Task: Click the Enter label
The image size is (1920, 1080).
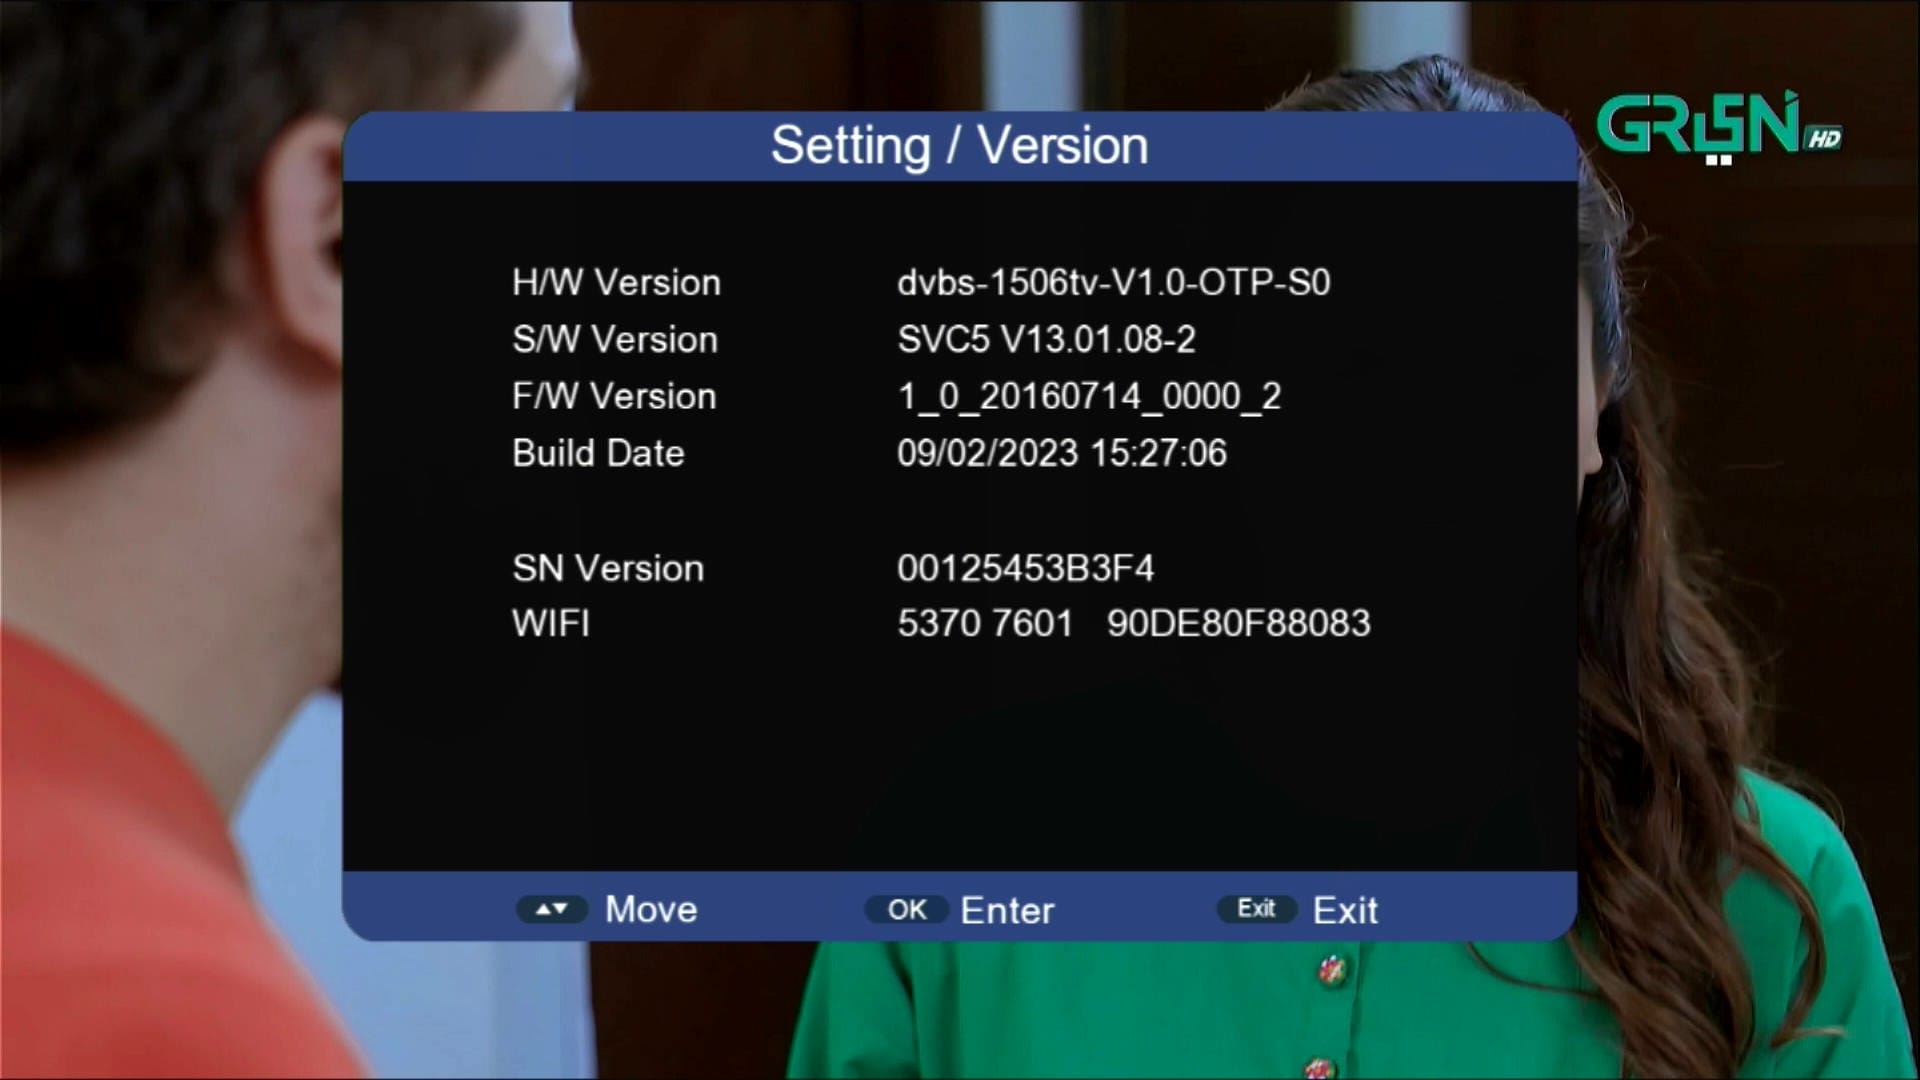Action: [1007, 910]
